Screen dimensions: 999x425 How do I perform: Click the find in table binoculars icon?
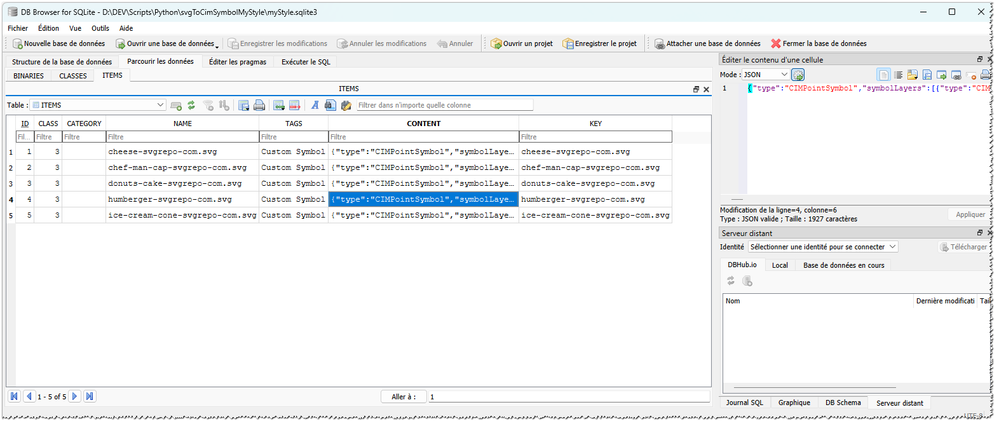pyautogui.click(x=329, y=105)
